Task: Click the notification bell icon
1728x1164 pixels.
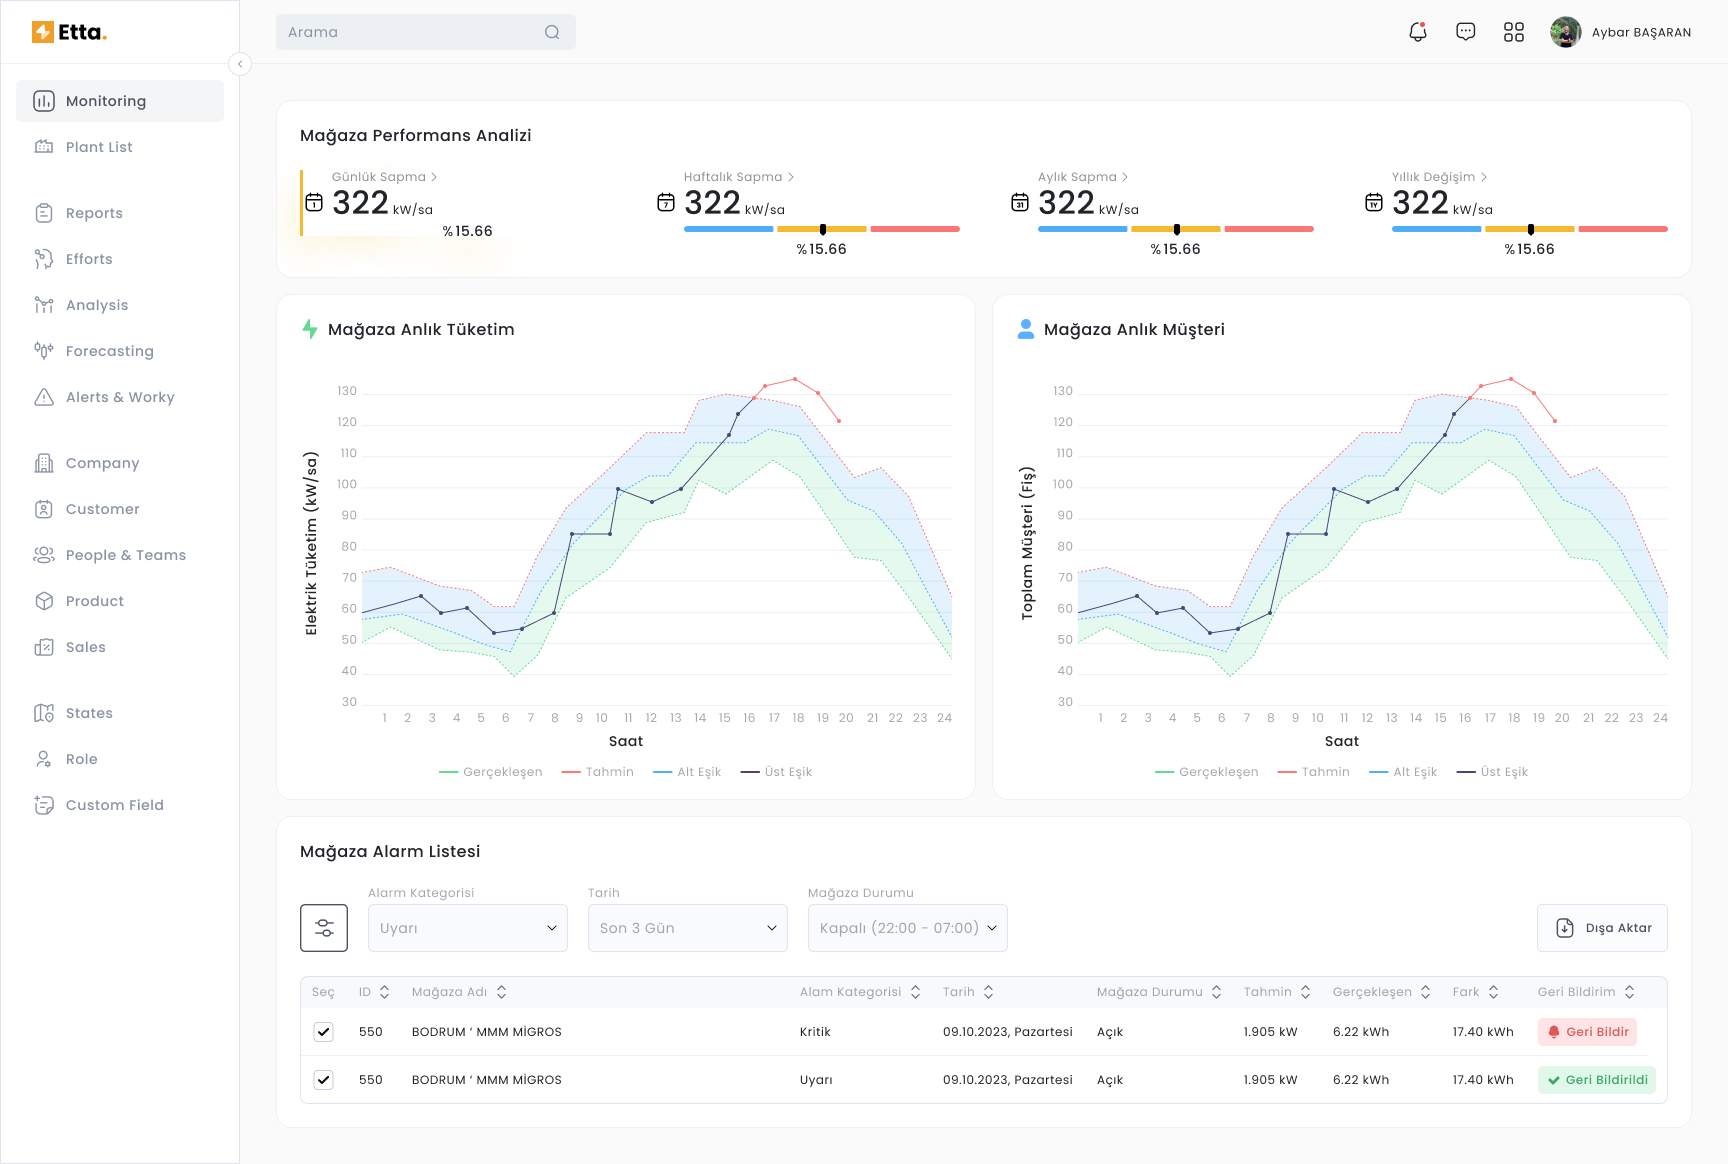Action: [x=1417, y=32]
